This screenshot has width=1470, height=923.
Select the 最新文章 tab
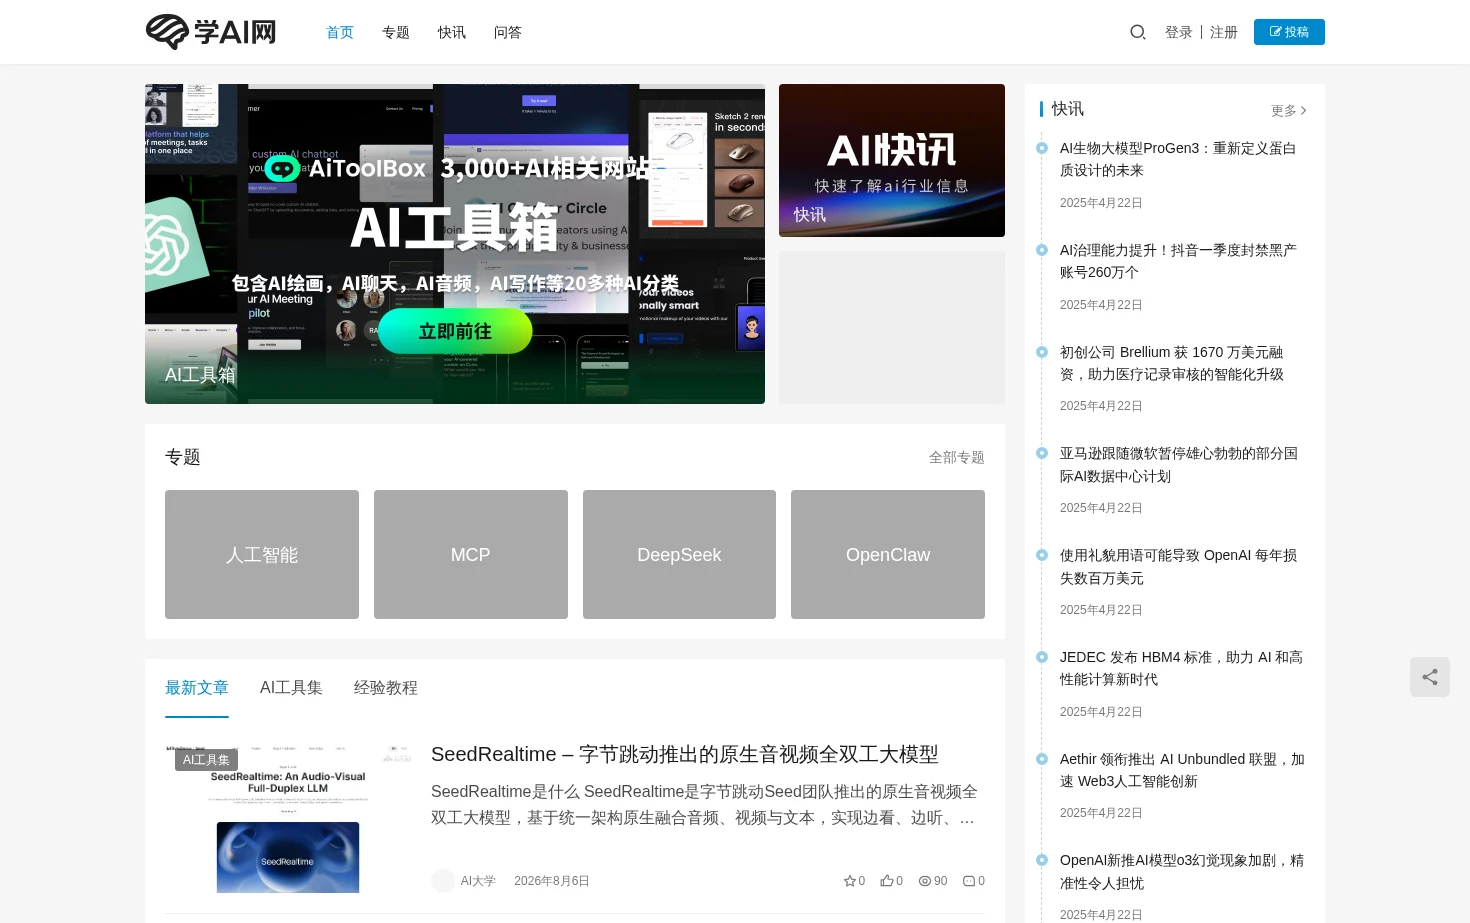(x=197, y=688)
